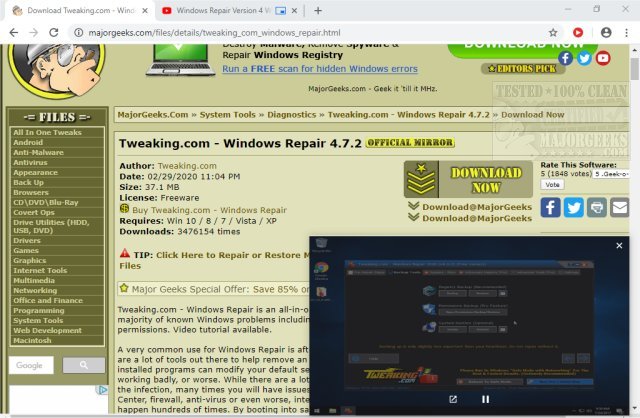
Task: Click the Buy coin icon beside Tweaking.com
Action: [x=124, y=209]
